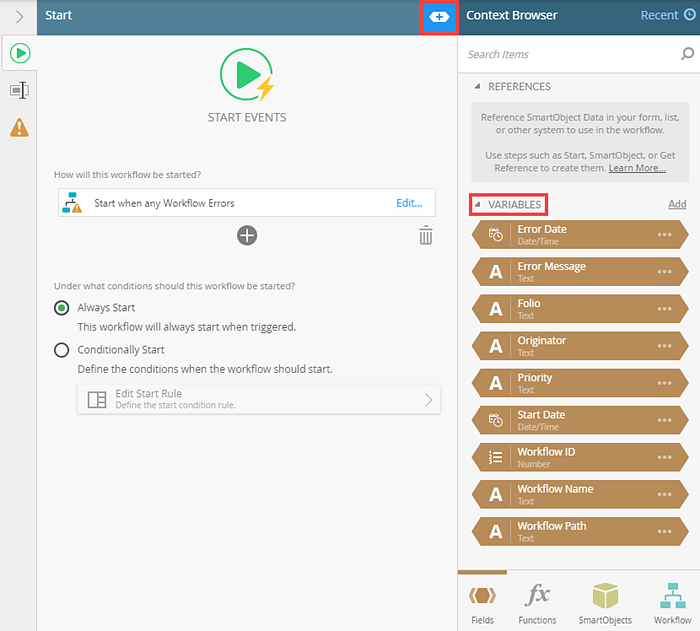This screenshot has height=631, width=700.
Task: Delete the start event with trash icon
Action: click(425, 235)
